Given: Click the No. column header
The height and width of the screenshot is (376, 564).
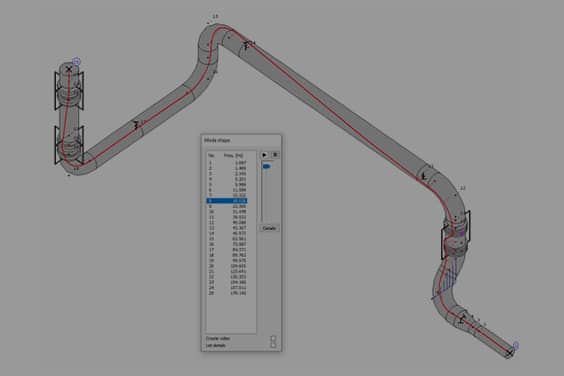Looking at the screenshot, I should 211,155.
